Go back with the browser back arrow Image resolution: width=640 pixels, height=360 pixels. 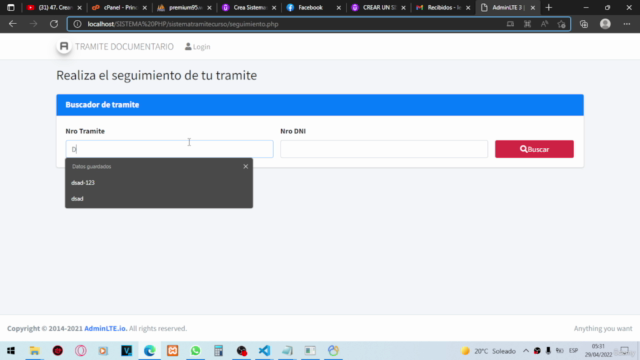pos(13,24)
